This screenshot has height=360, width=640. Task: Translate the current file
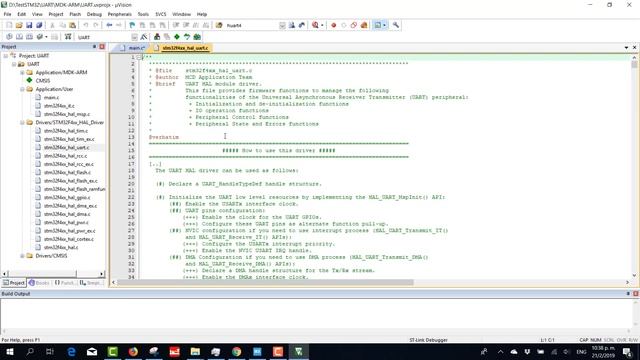pyautogui.click(x=9, y=37)
